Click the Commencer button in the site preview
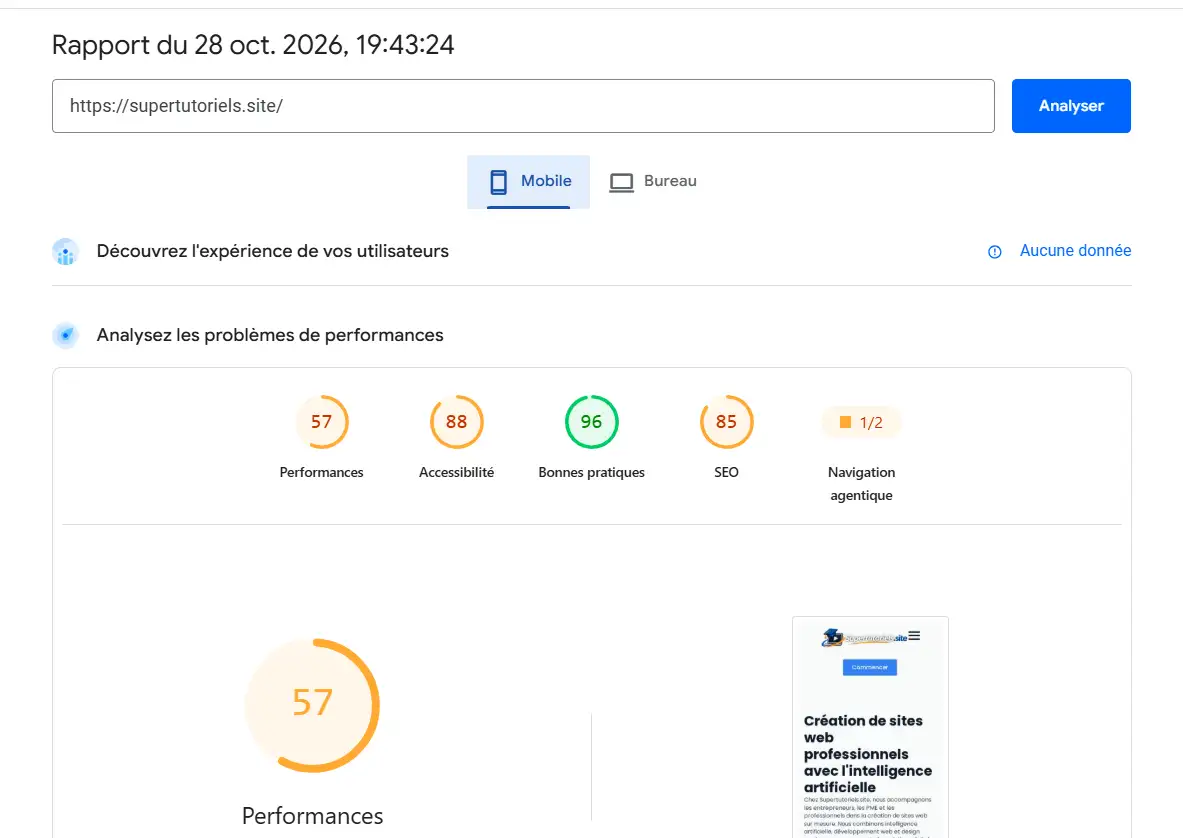 click(869, 668)
